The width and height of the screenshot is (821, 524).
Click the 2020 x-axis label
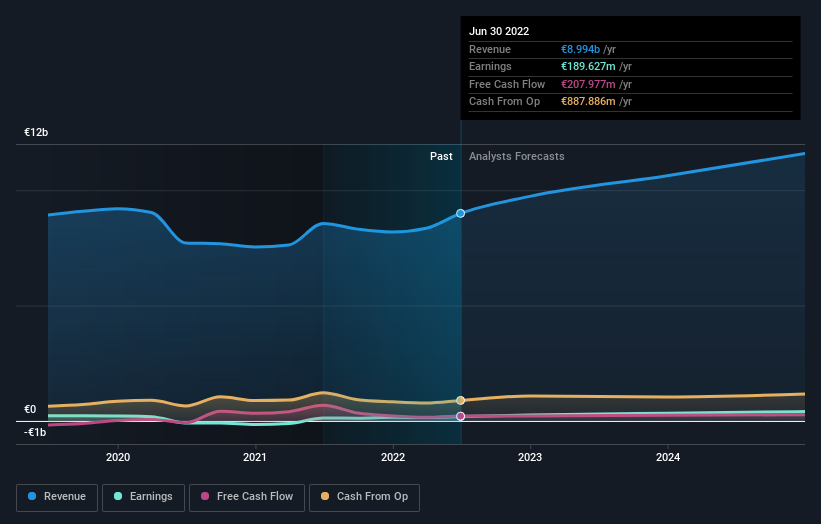[118, 458]
